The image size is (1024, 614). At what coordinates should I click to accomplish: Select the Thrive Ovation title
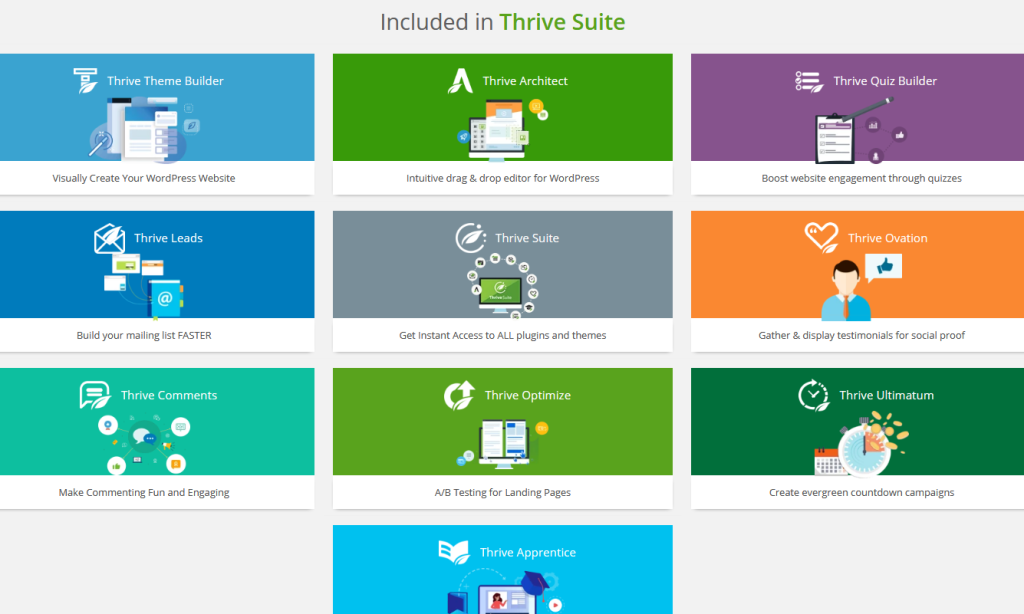[x=888, y=238]
